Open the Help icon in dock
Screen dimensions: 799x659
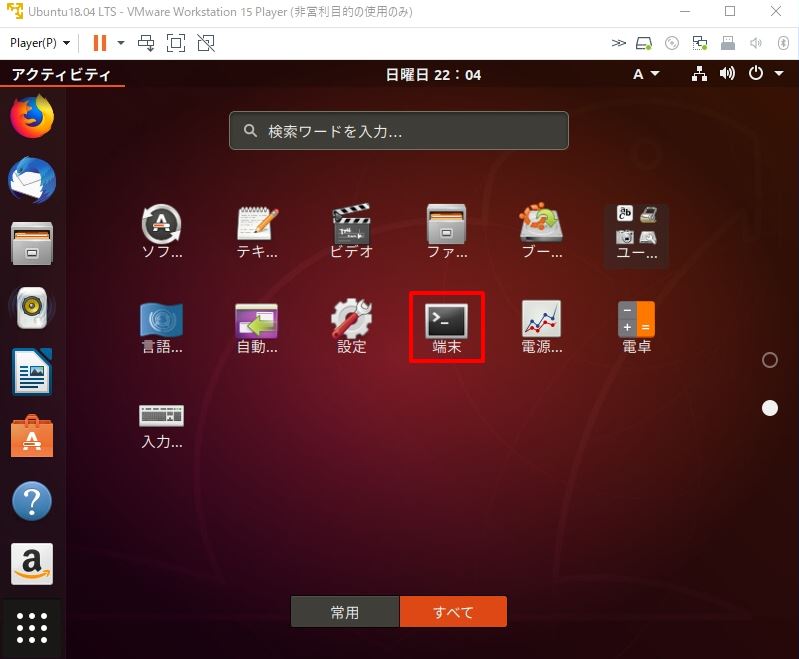point(32,500)
